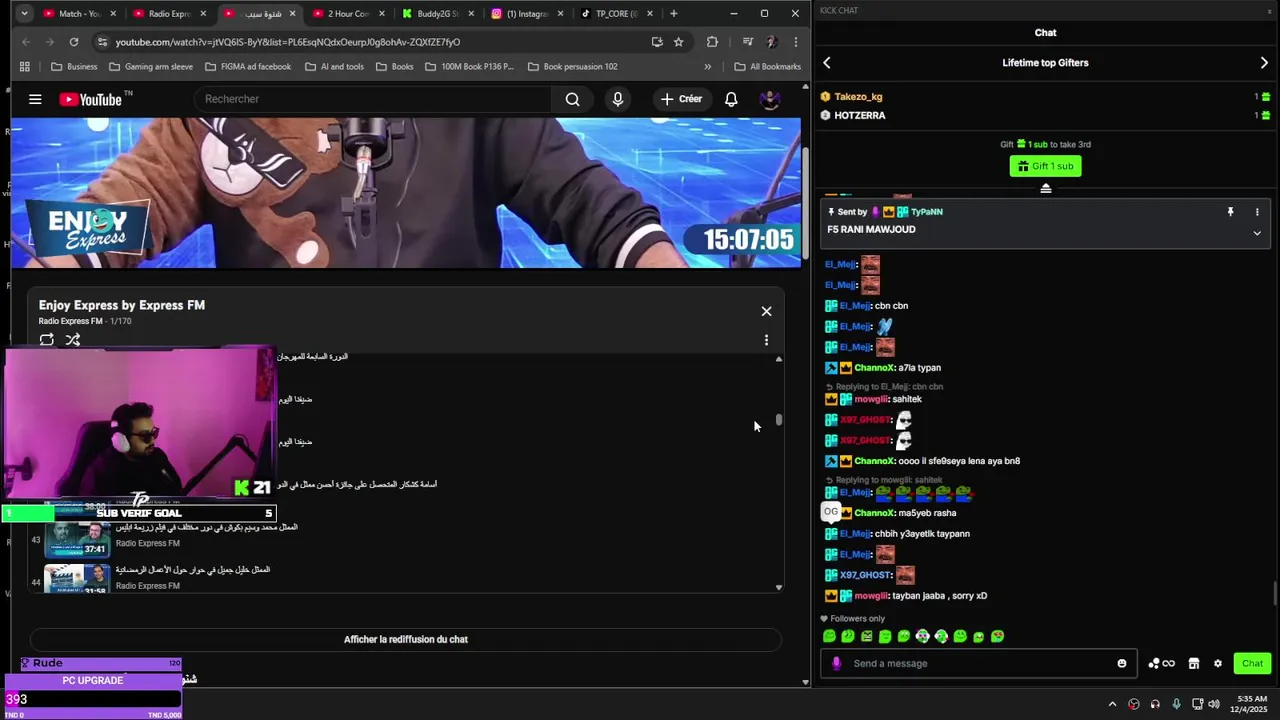Focus the YouTube Rechercher search field
Image resolution: width=1280 pixels, height=720 pixels.
[x=373, y=99]
